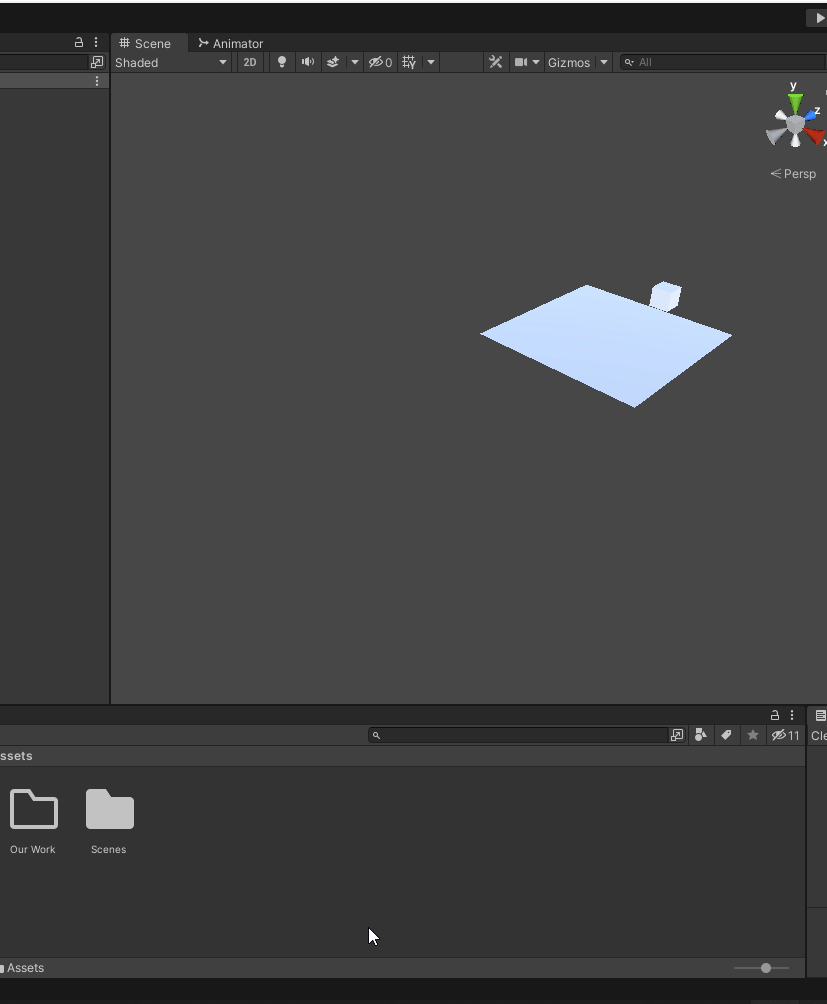The height and width of the screenshot is (1004, 827).
Task: Open the Gizmos dropdown arrow
Action: click(604, 62)
